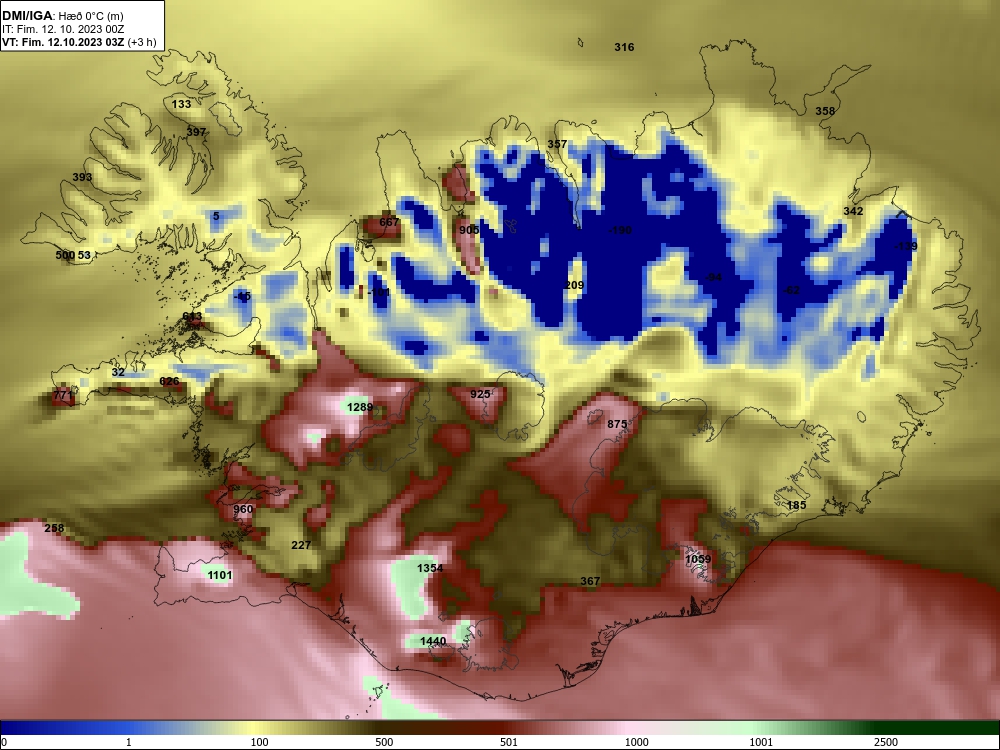Click the legend label 501
This screenshot has width=1000, height=750.
coord(508,742)
